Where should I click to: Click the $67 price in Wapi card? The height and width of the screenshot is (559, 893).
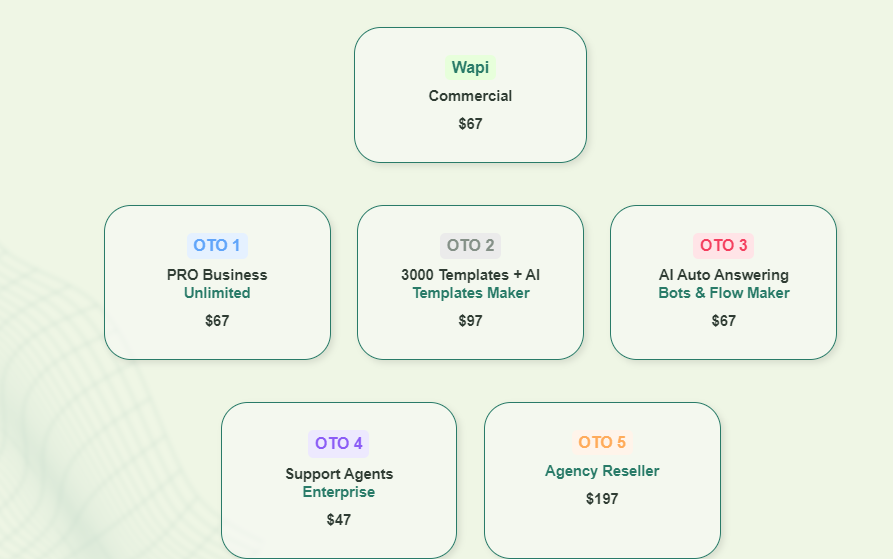coord(470,124)
